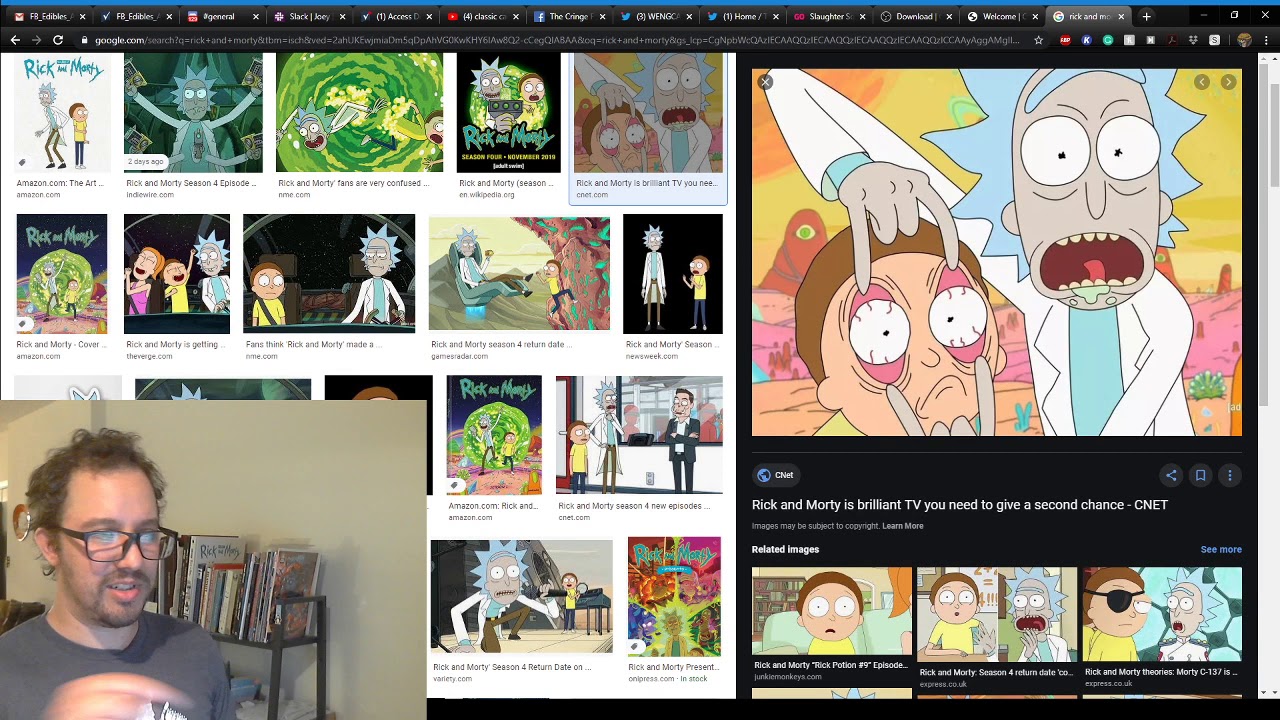Bookmark this page with star icon

[1038, 40]
